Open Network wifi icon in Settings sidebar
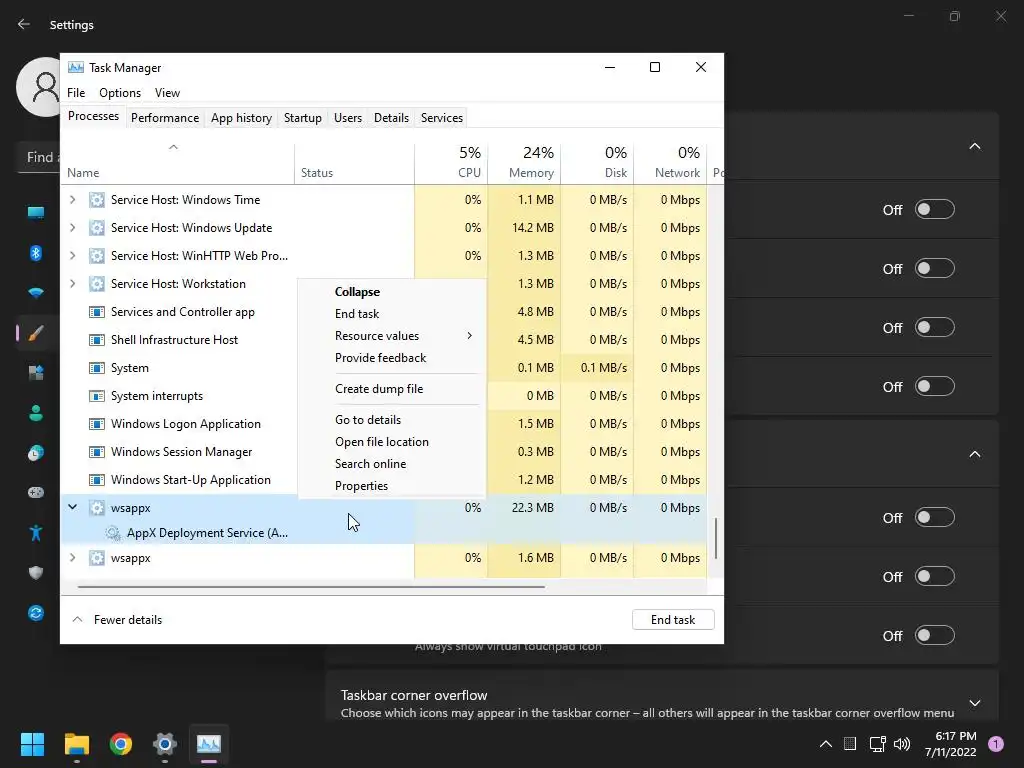The width and height of the screenshot is (1024, 768). point(36,293)
